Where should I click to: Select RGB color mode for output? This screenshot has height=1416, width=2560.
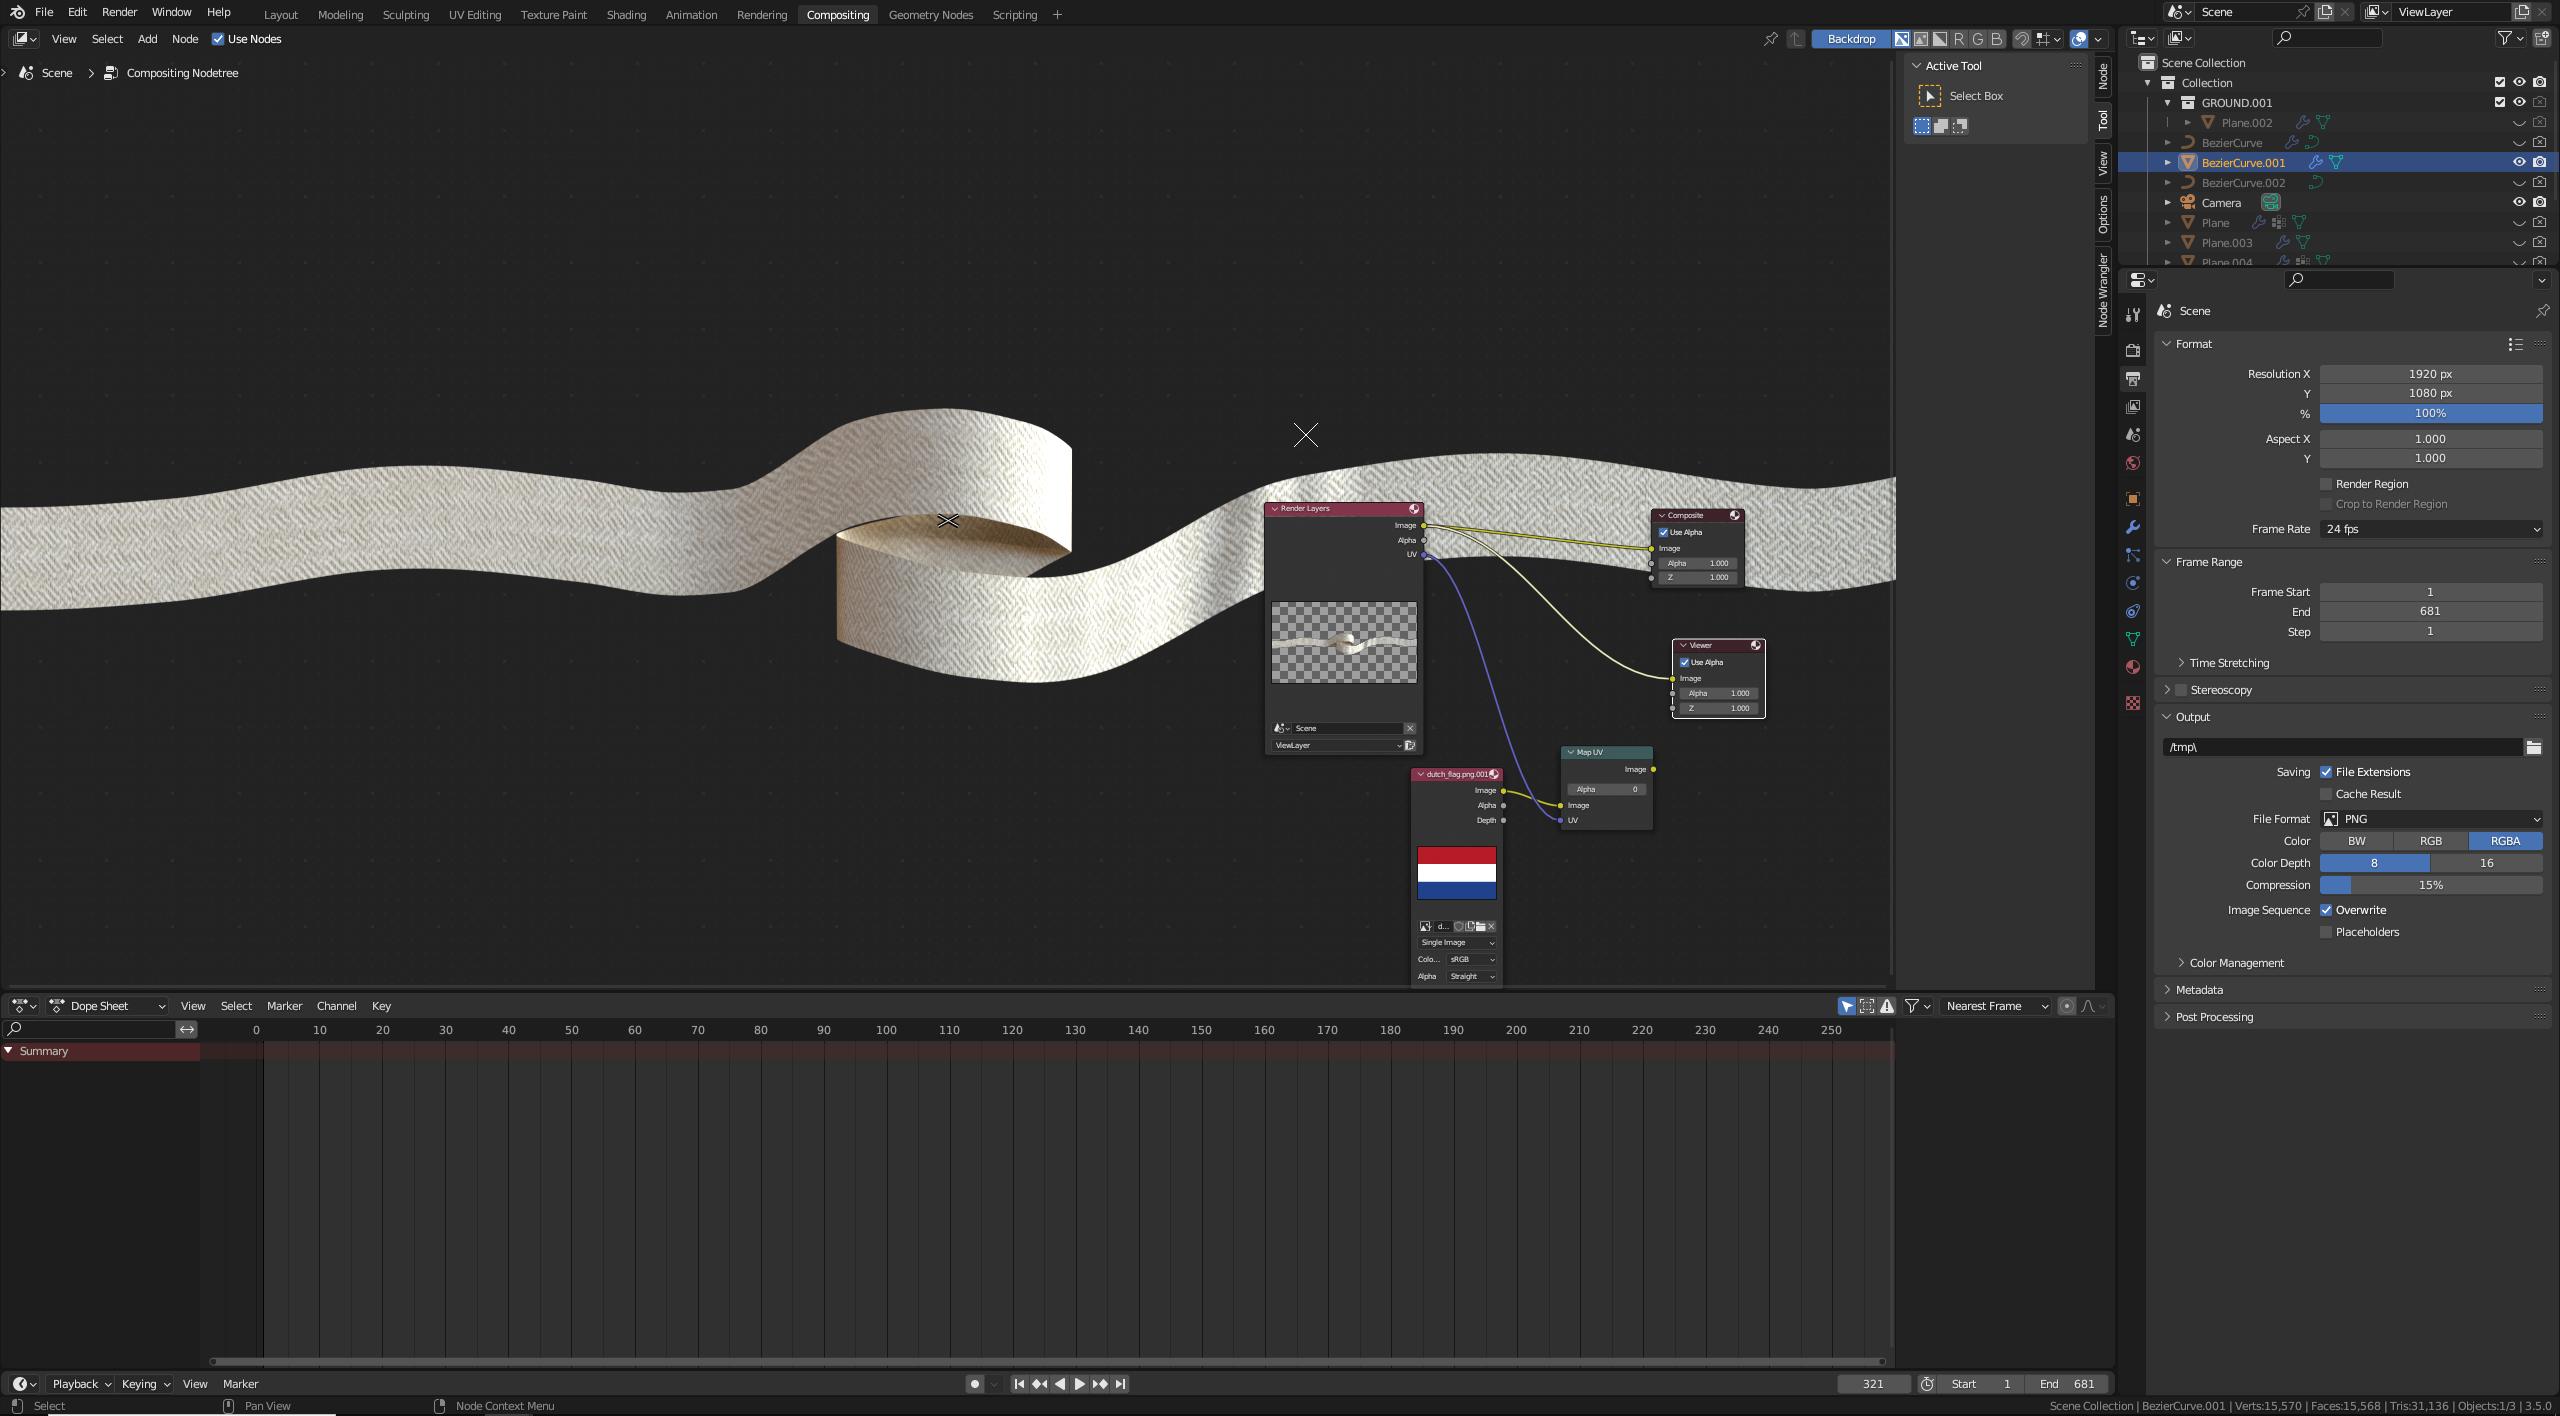click(x=2431, y=841)
